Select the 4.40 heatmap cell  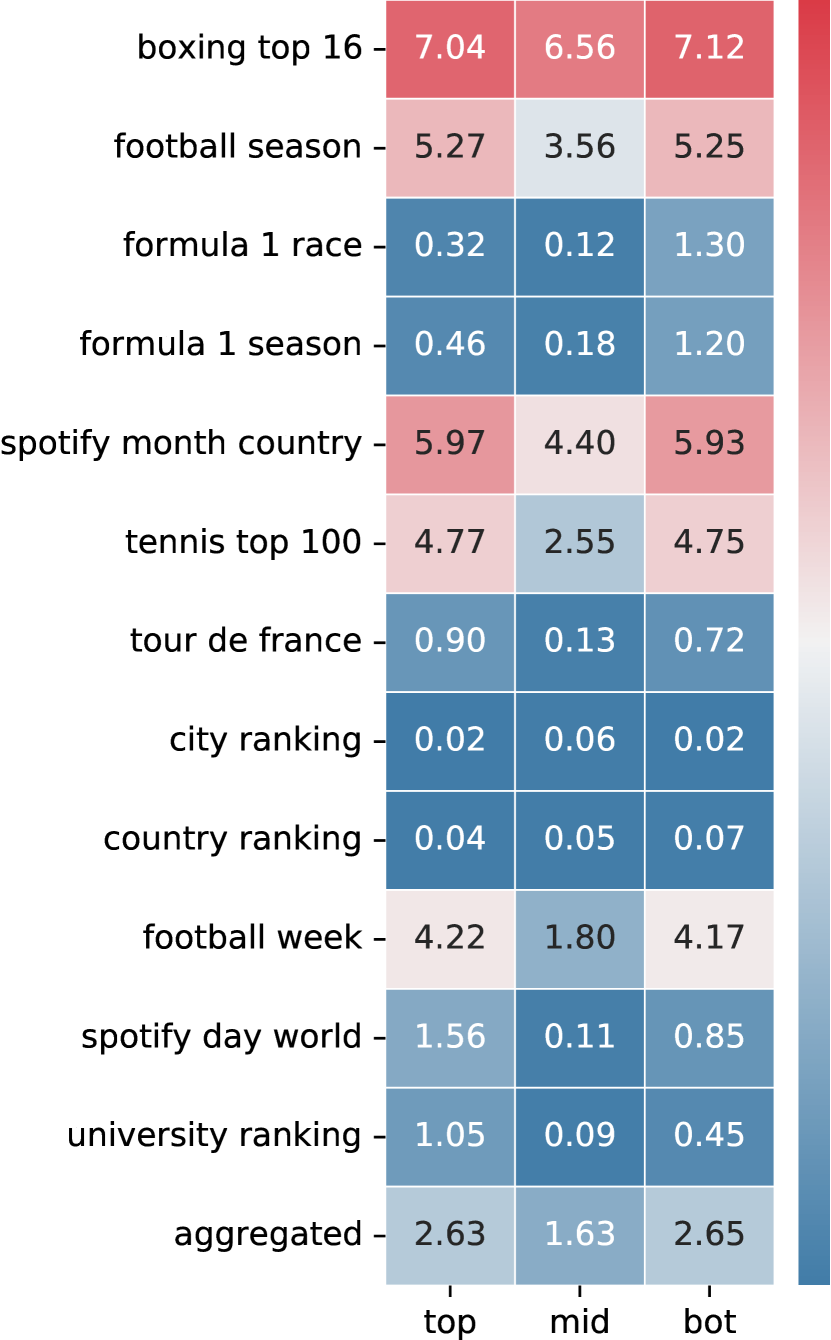coord(580,443)
